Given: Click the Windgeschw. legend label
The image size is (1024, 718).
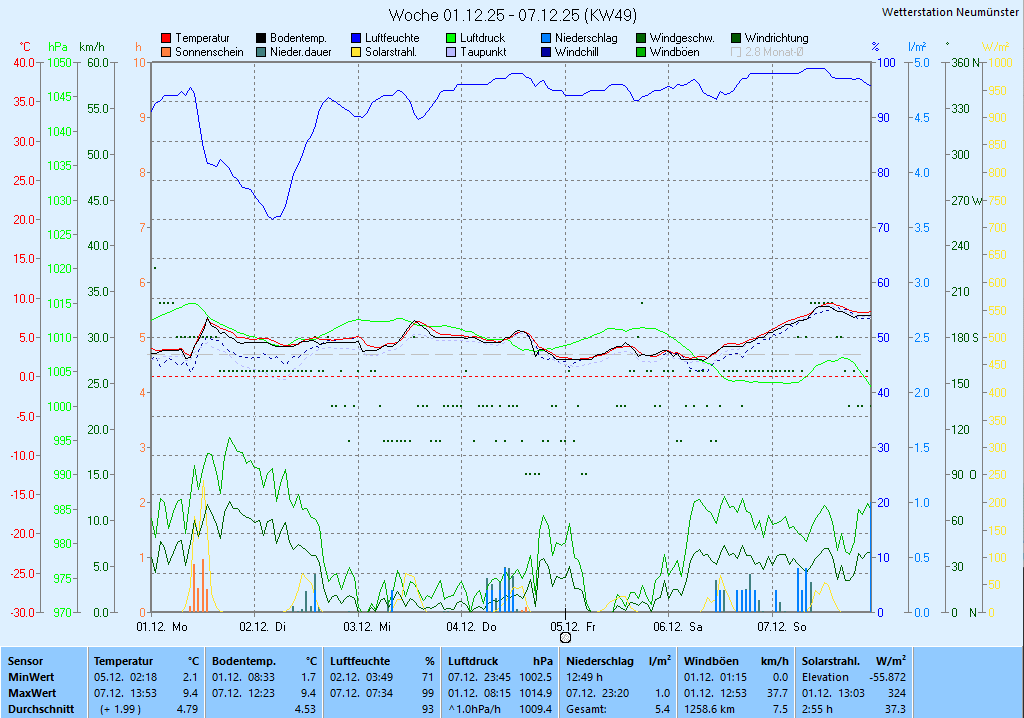Looking at the screenshot, I should click(x=681, y=38).
